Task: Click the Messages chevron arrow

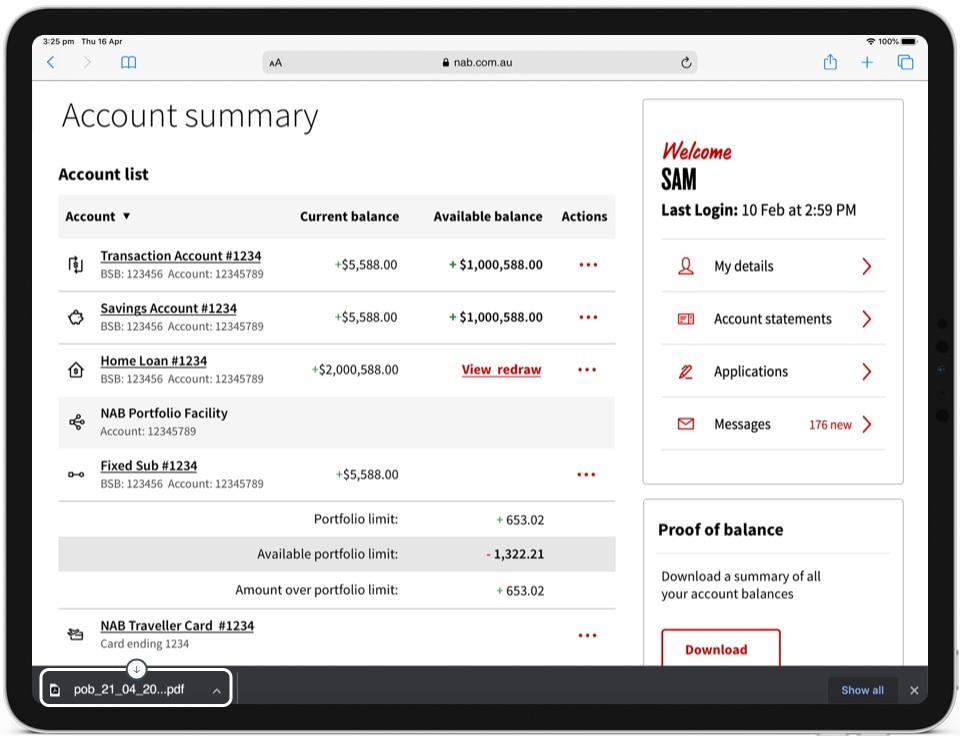Action: [x=866, y=424]
